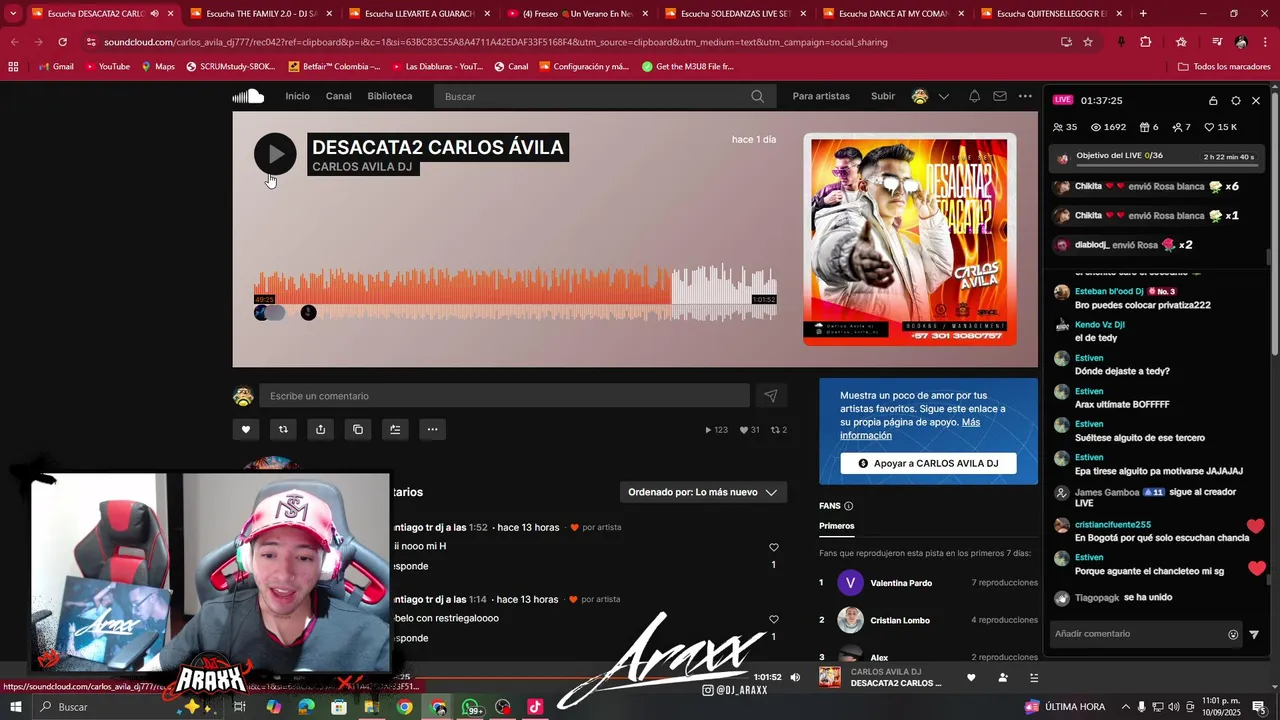Like comment 'belo con restriegaloooo'
This screenshot has width=1280, height=720.
coord(773,619)
